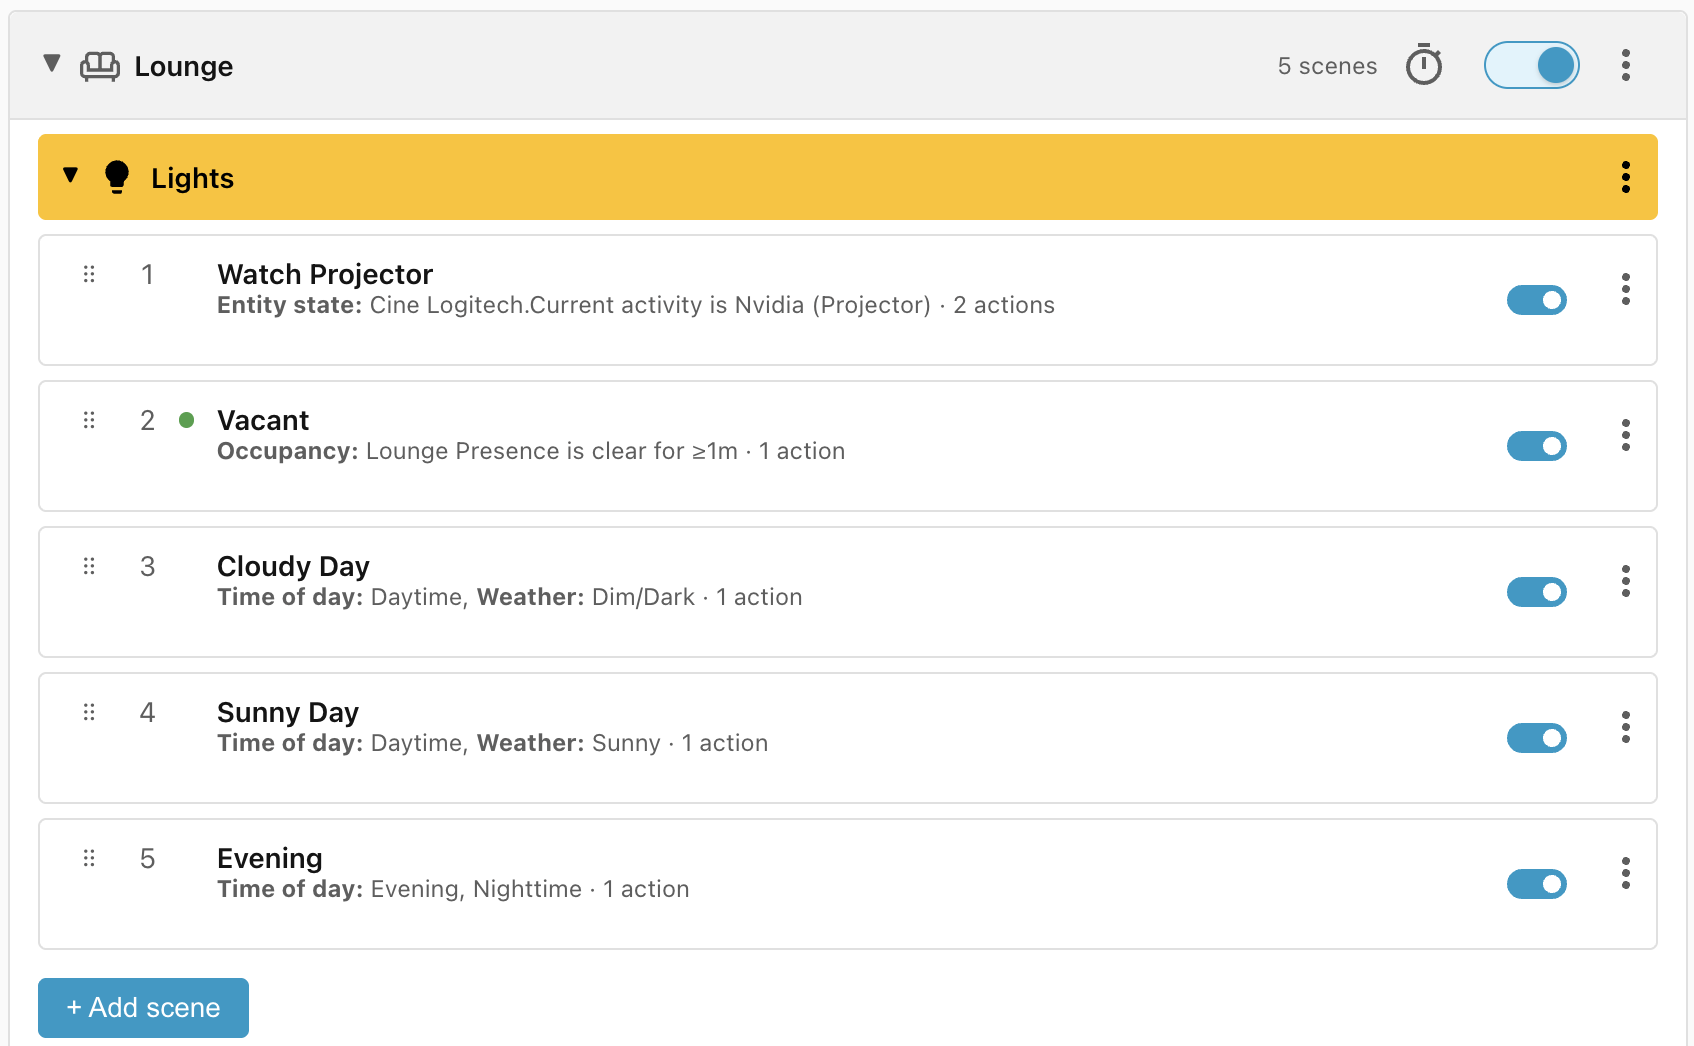This screenshot has width=1694, height=1046.
Task: Turn off the Evening scene toggle
Action: [x=1537, y=884]
